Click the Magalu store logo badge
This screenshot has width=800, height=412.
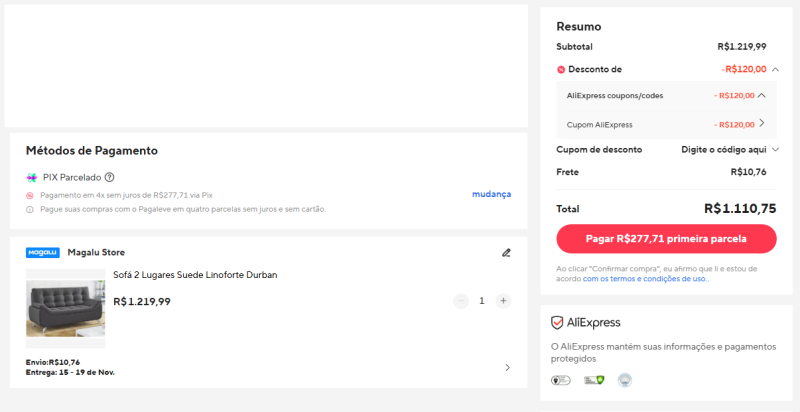point(42,253)
